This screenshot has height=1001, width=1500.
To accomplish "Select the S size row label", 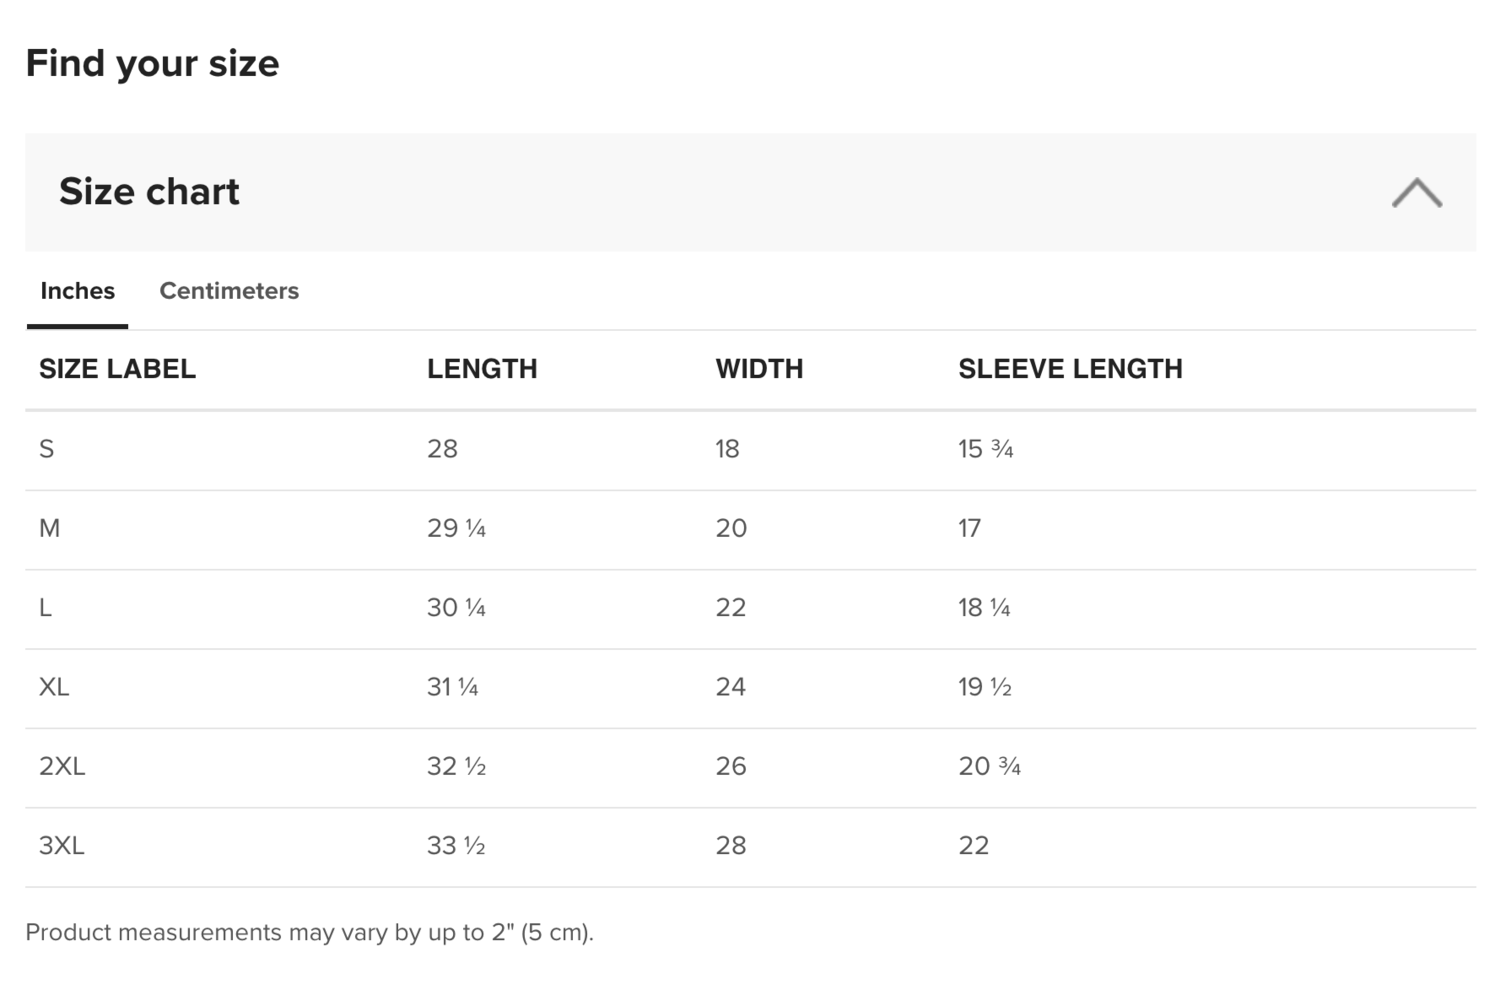I will 47,449.
